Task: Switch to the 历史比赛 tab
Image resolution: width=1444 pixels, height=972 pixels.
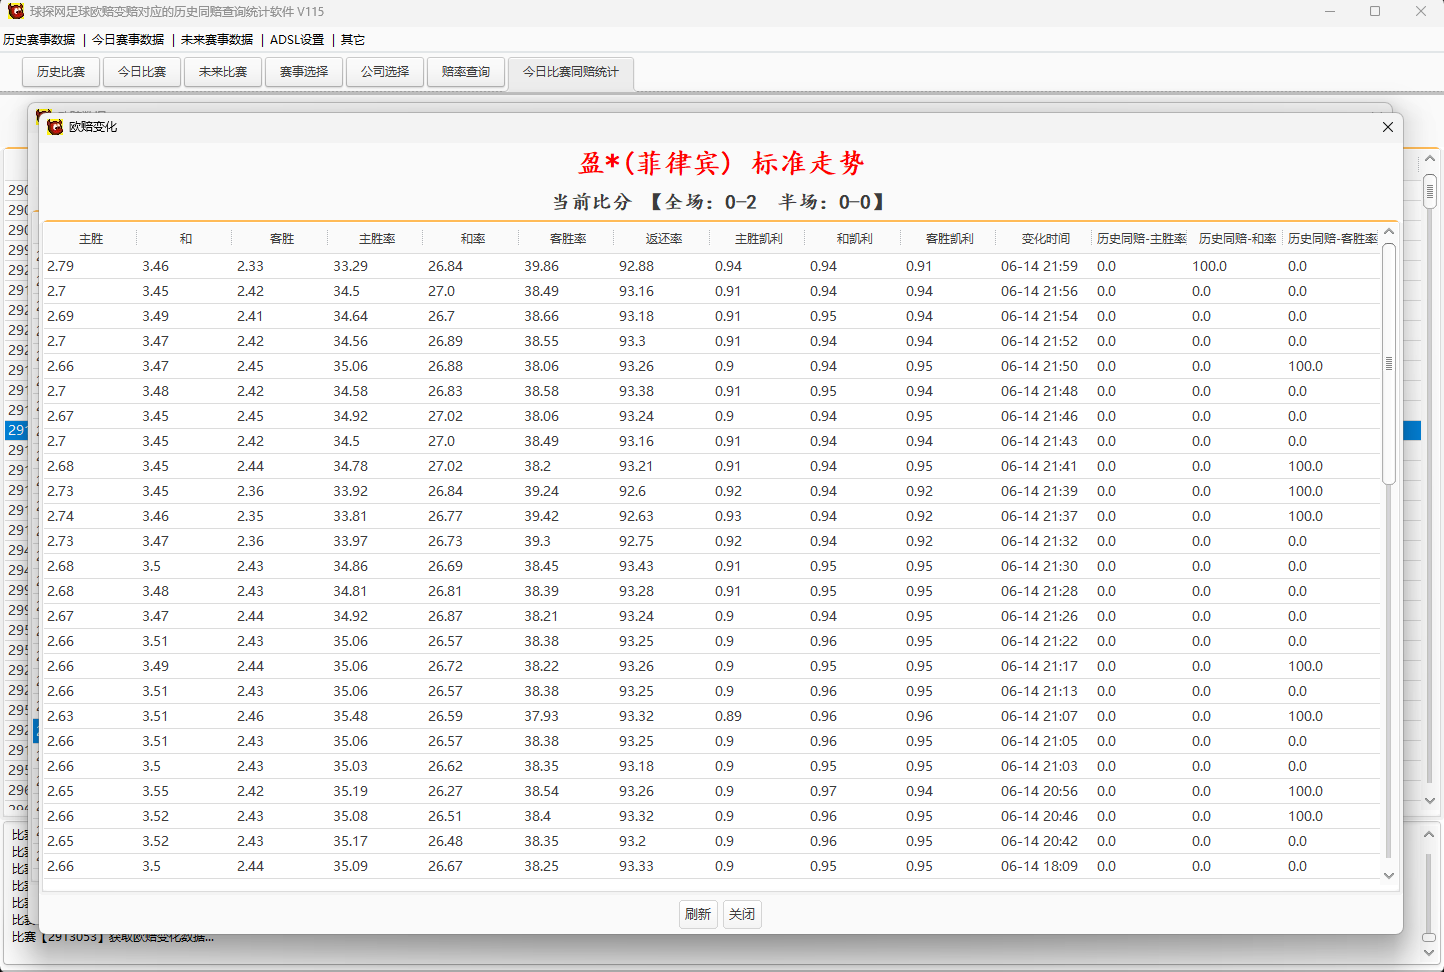Action: (x=61, y=72)
